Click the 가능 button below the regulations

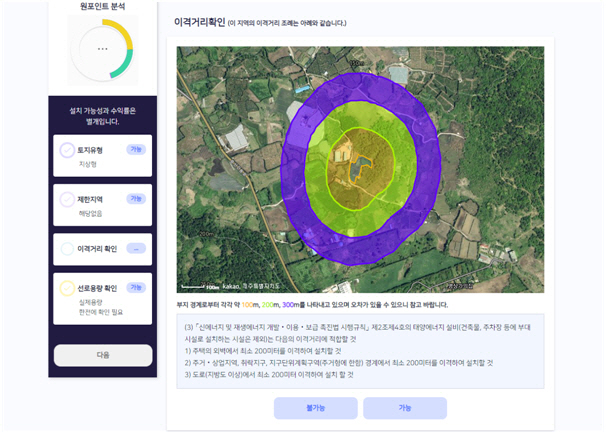[405, 408]
